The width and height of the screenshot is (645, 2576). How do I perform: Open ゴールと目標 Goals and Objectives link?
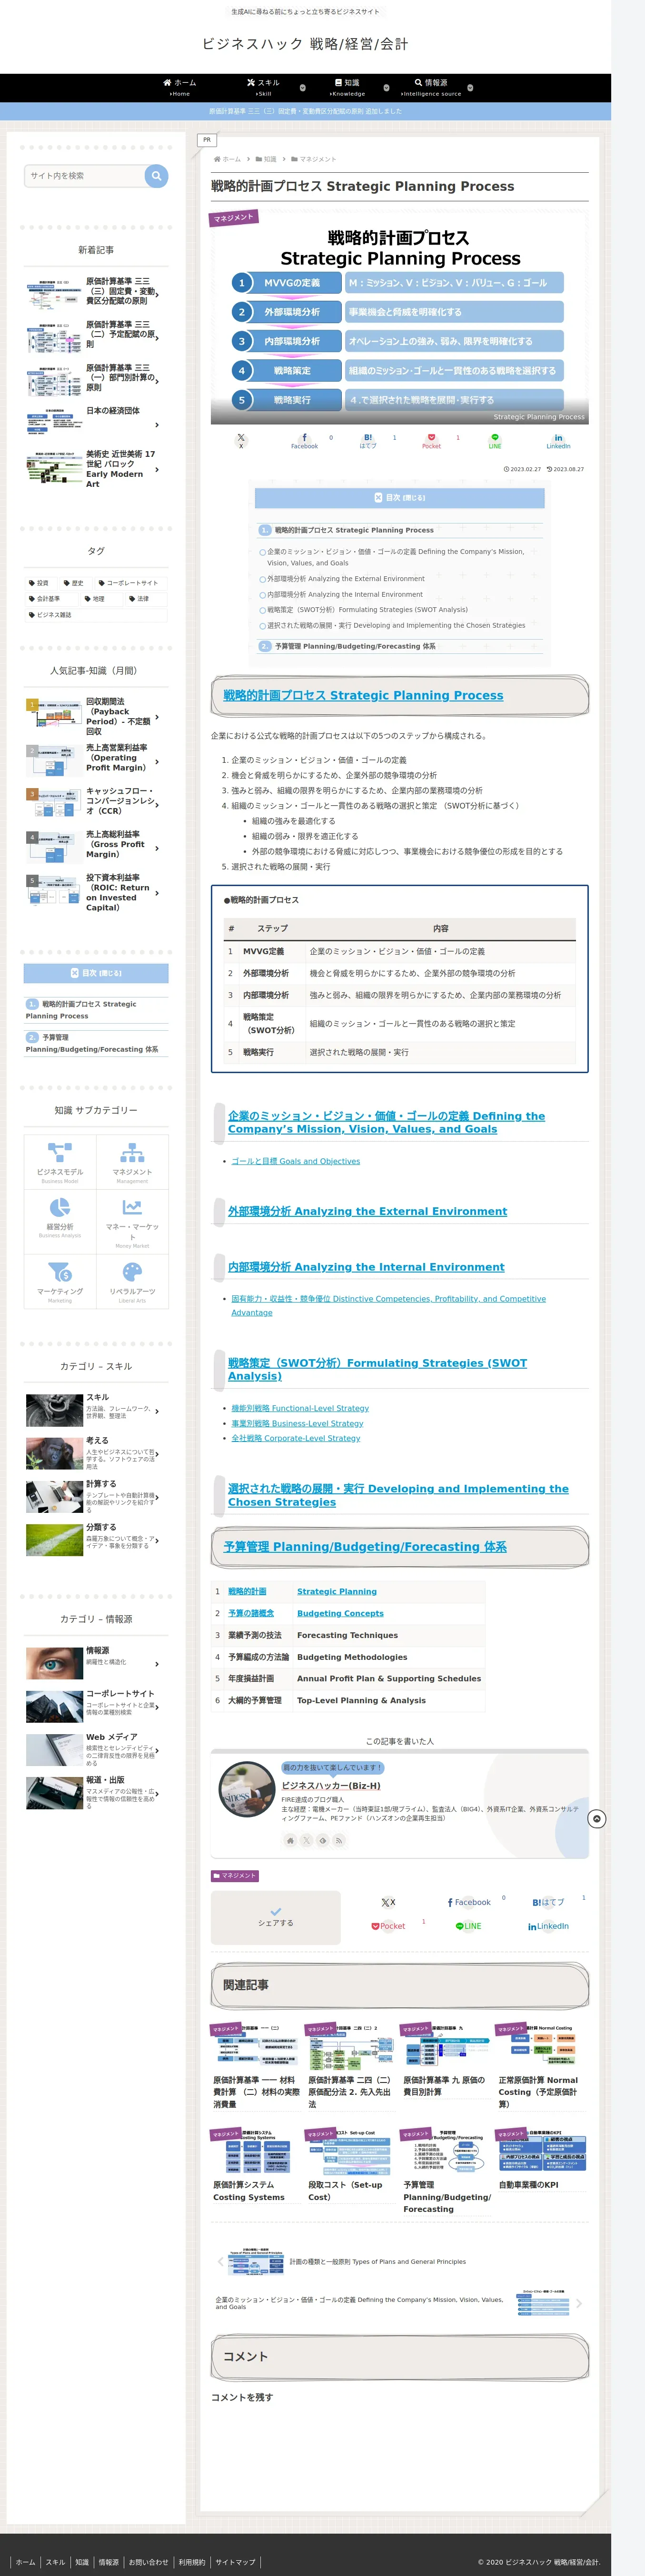click(295, 1161)
